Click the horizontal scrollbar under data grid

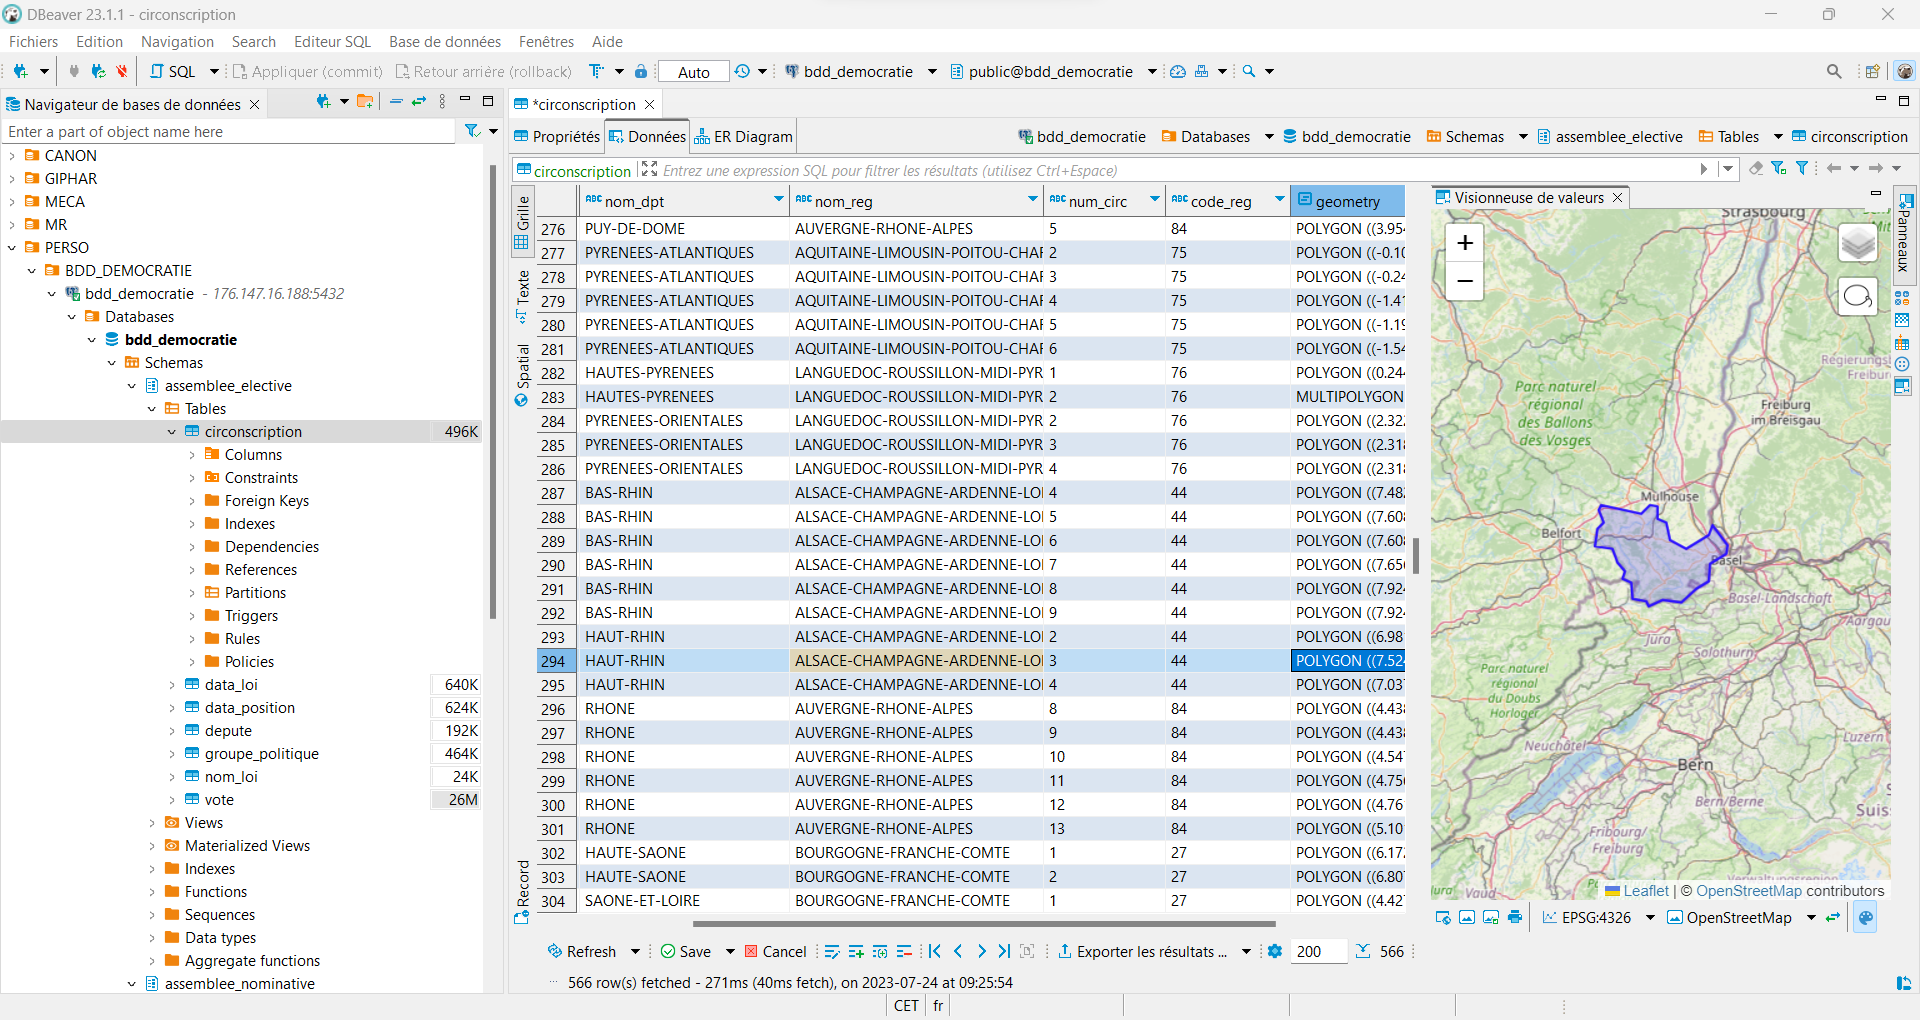click(983, 924)
